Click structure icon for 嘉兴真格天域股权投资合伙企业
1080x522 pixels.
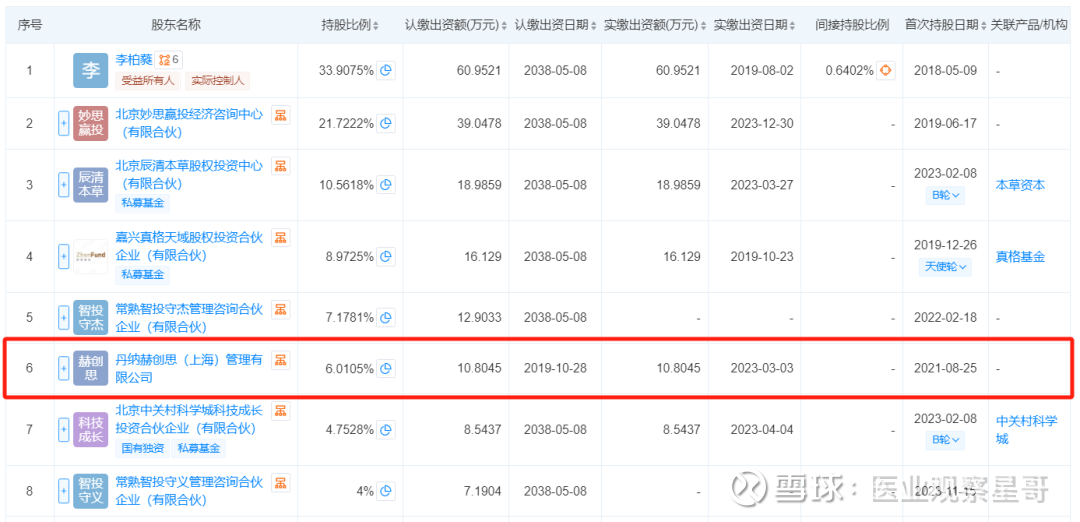click(280, 238)
